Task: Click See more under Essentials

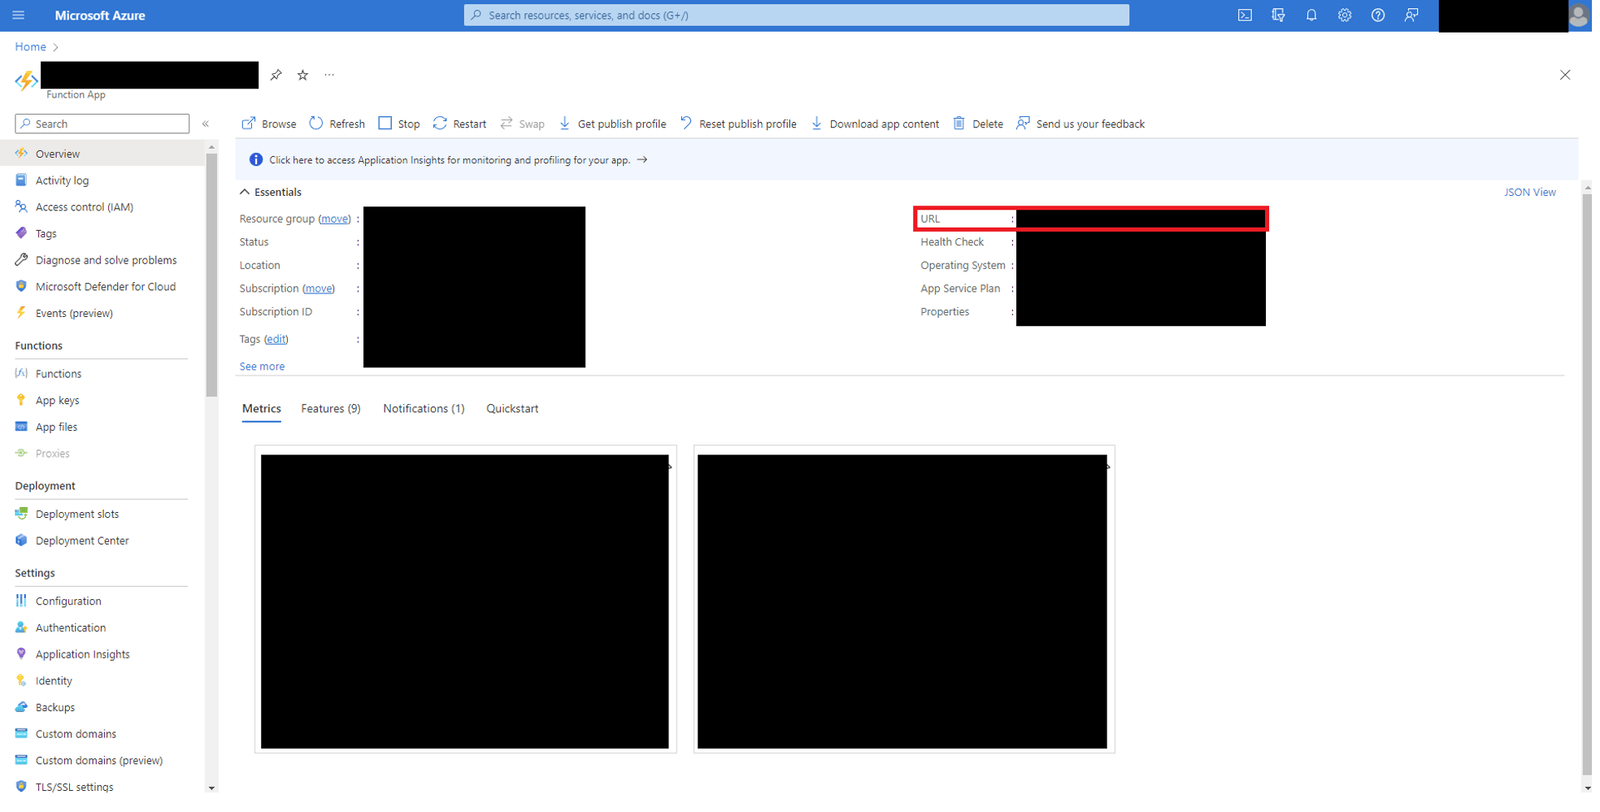Action: (262, 366)
